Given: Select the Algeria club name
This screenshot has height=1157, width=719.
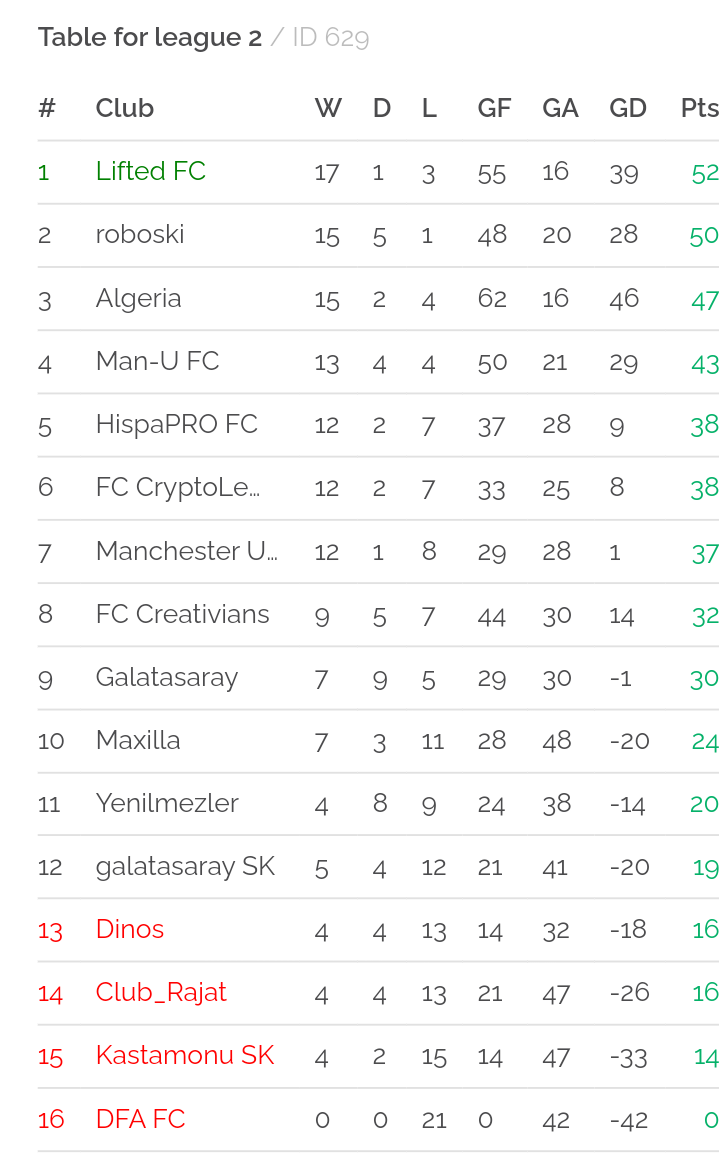Looking at the screenshot, I should (139, 298).
